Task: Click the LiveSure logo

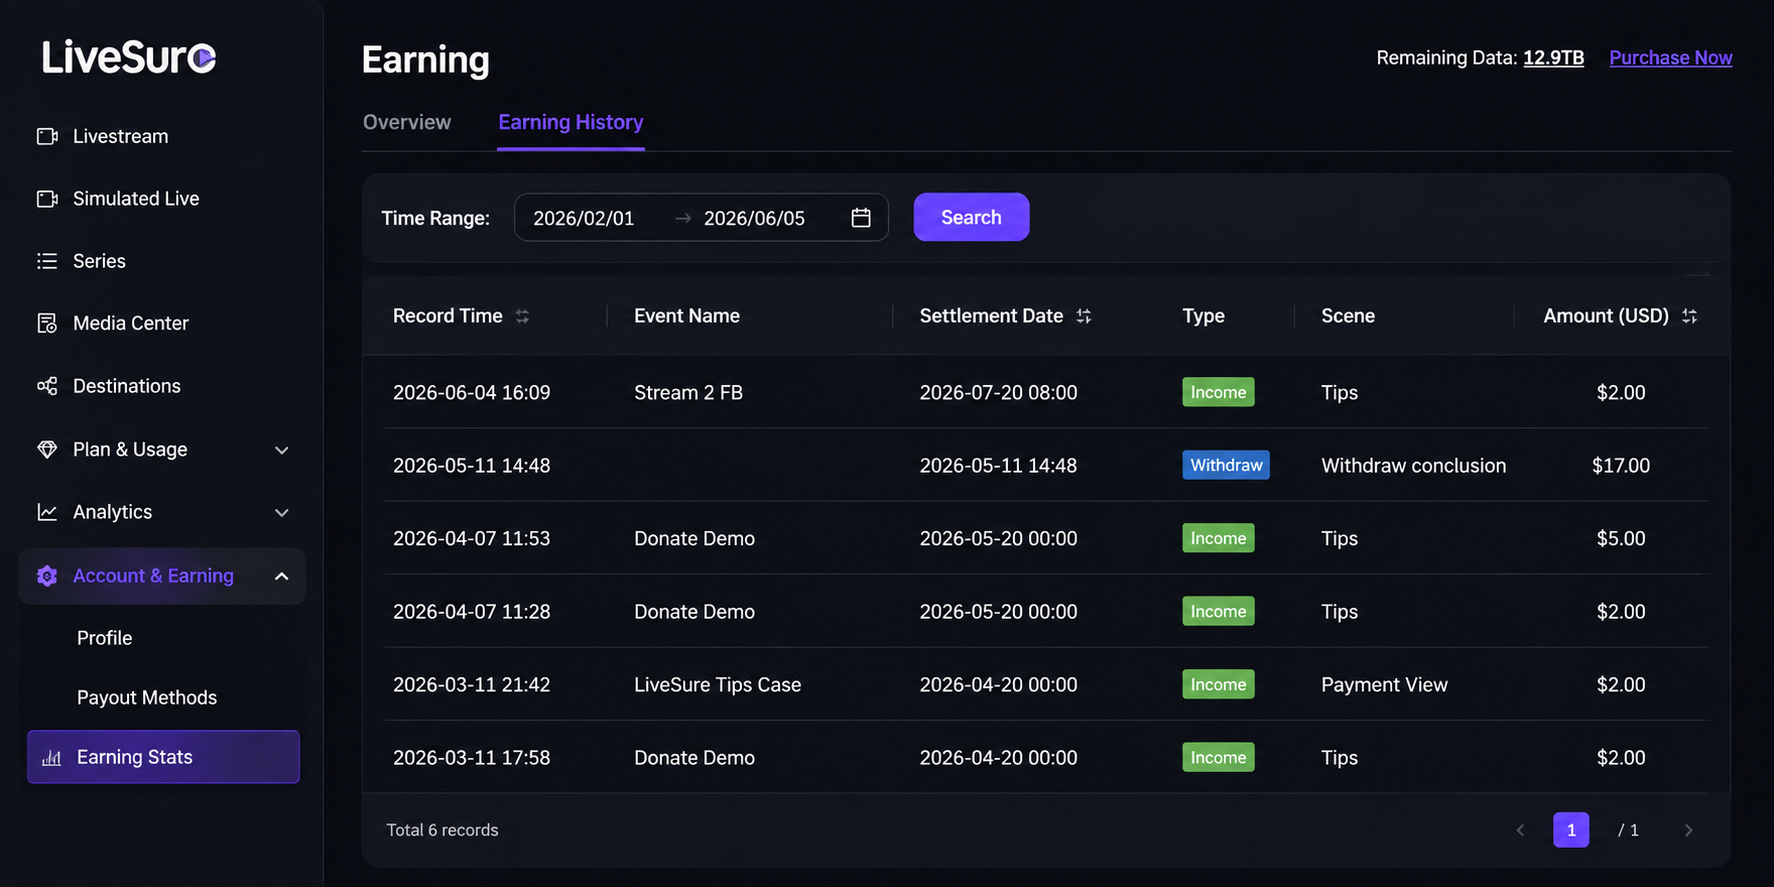Action: point(129,57)
